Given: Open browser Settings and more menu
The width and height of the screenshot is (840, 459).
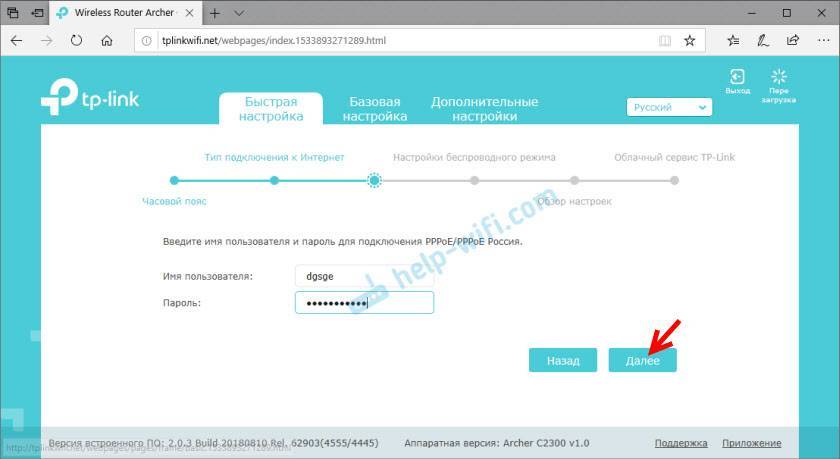Looking at the screenshot, I should (823, 41).
